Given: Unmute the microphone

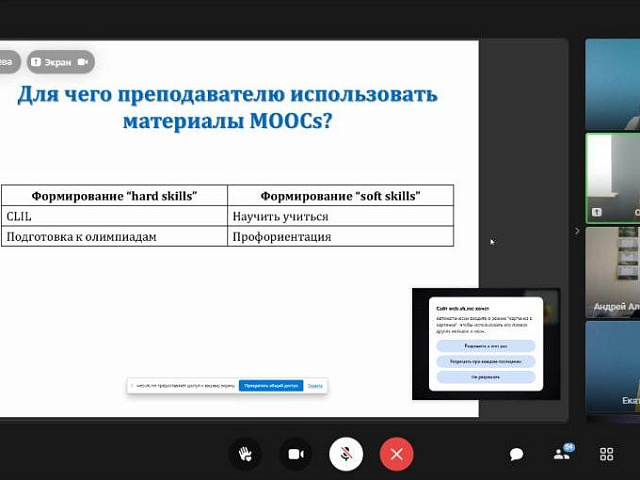Looking at the screenshot, I should click(346, 454).
